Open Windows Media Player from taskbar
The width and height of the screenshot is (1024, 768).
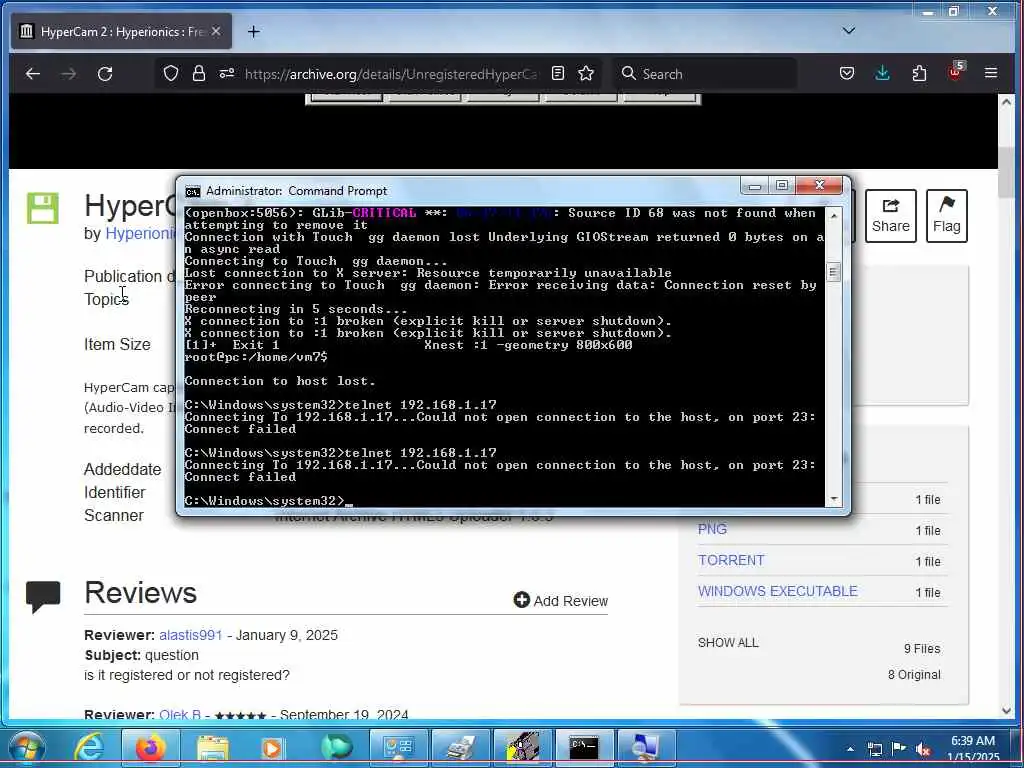pyautogui.click(x=274, y=748)
